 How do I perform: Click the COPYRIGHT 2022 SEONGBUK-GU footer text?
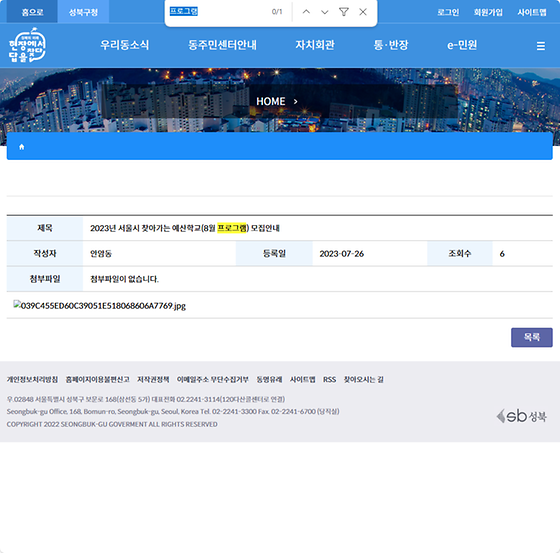(x=112, y=424)
